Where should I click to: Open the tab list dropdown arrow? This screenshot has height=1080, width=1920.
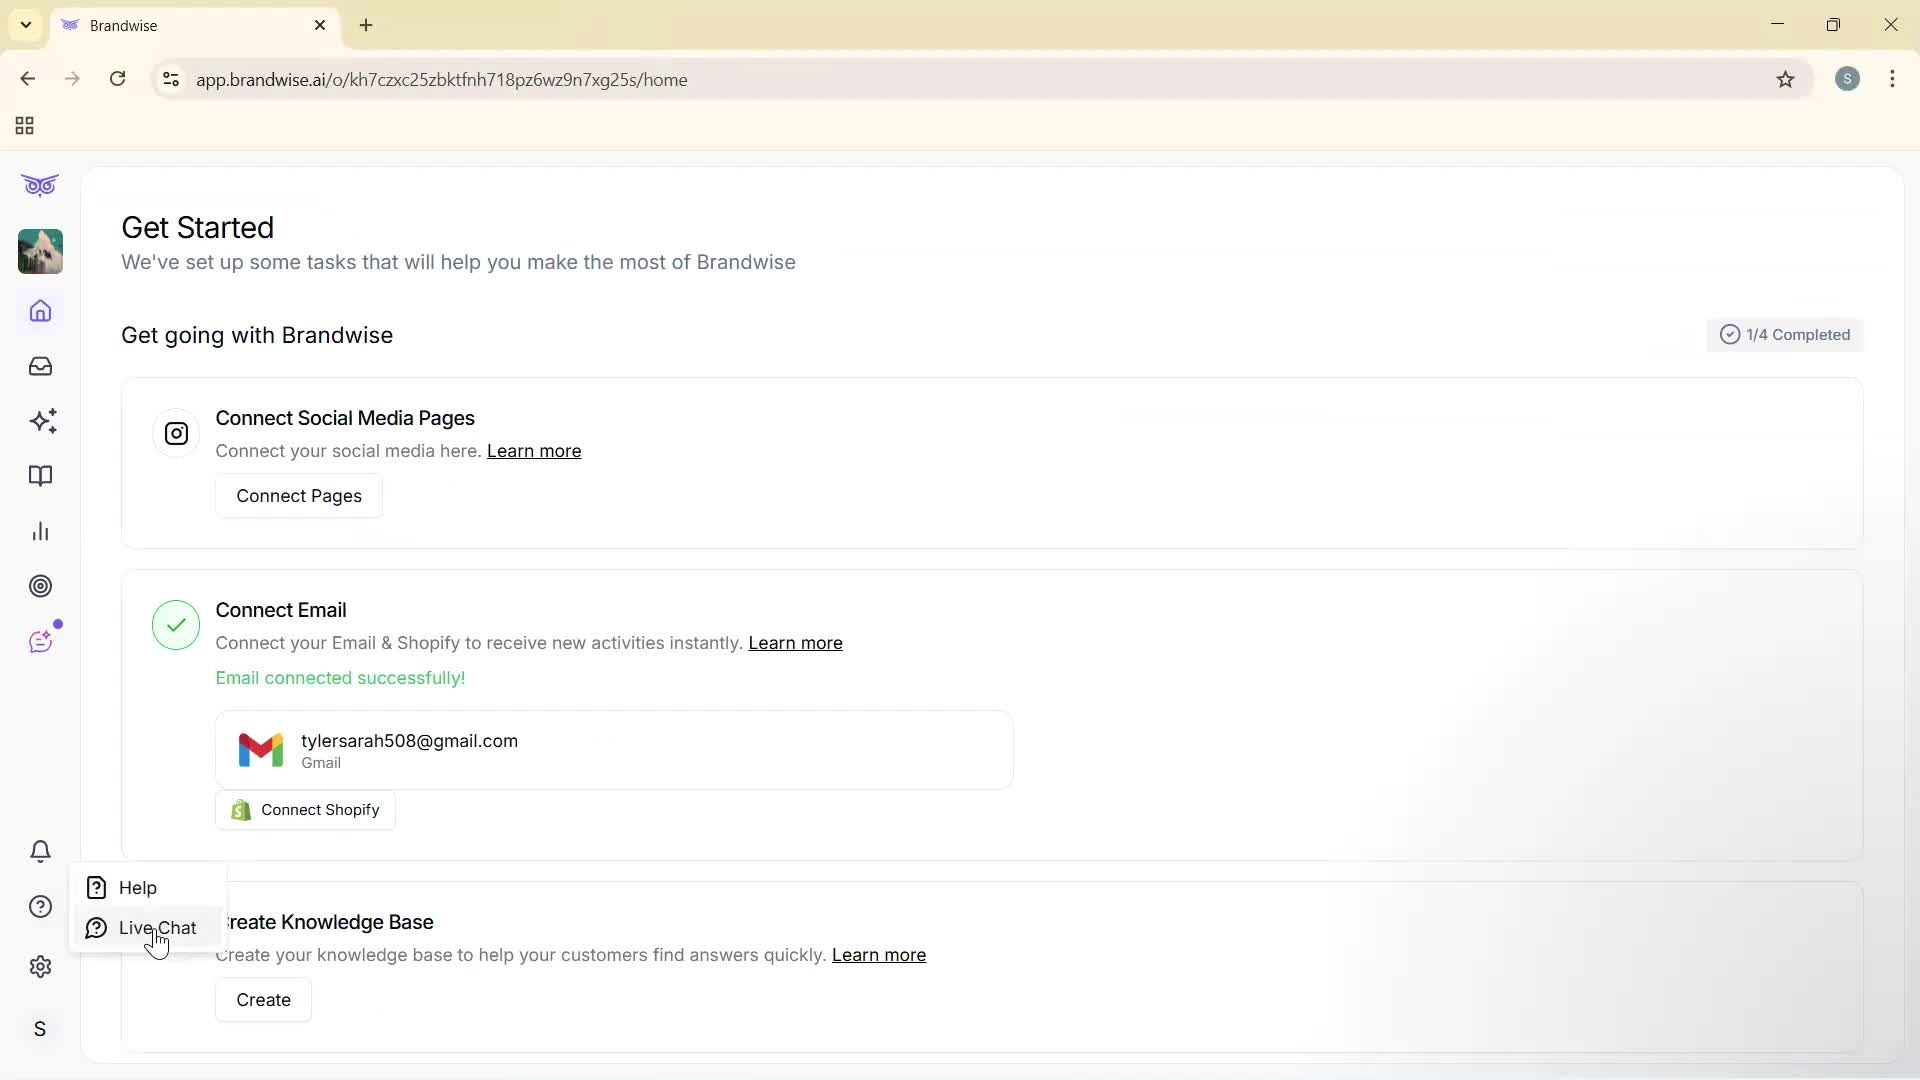[25, 25]
